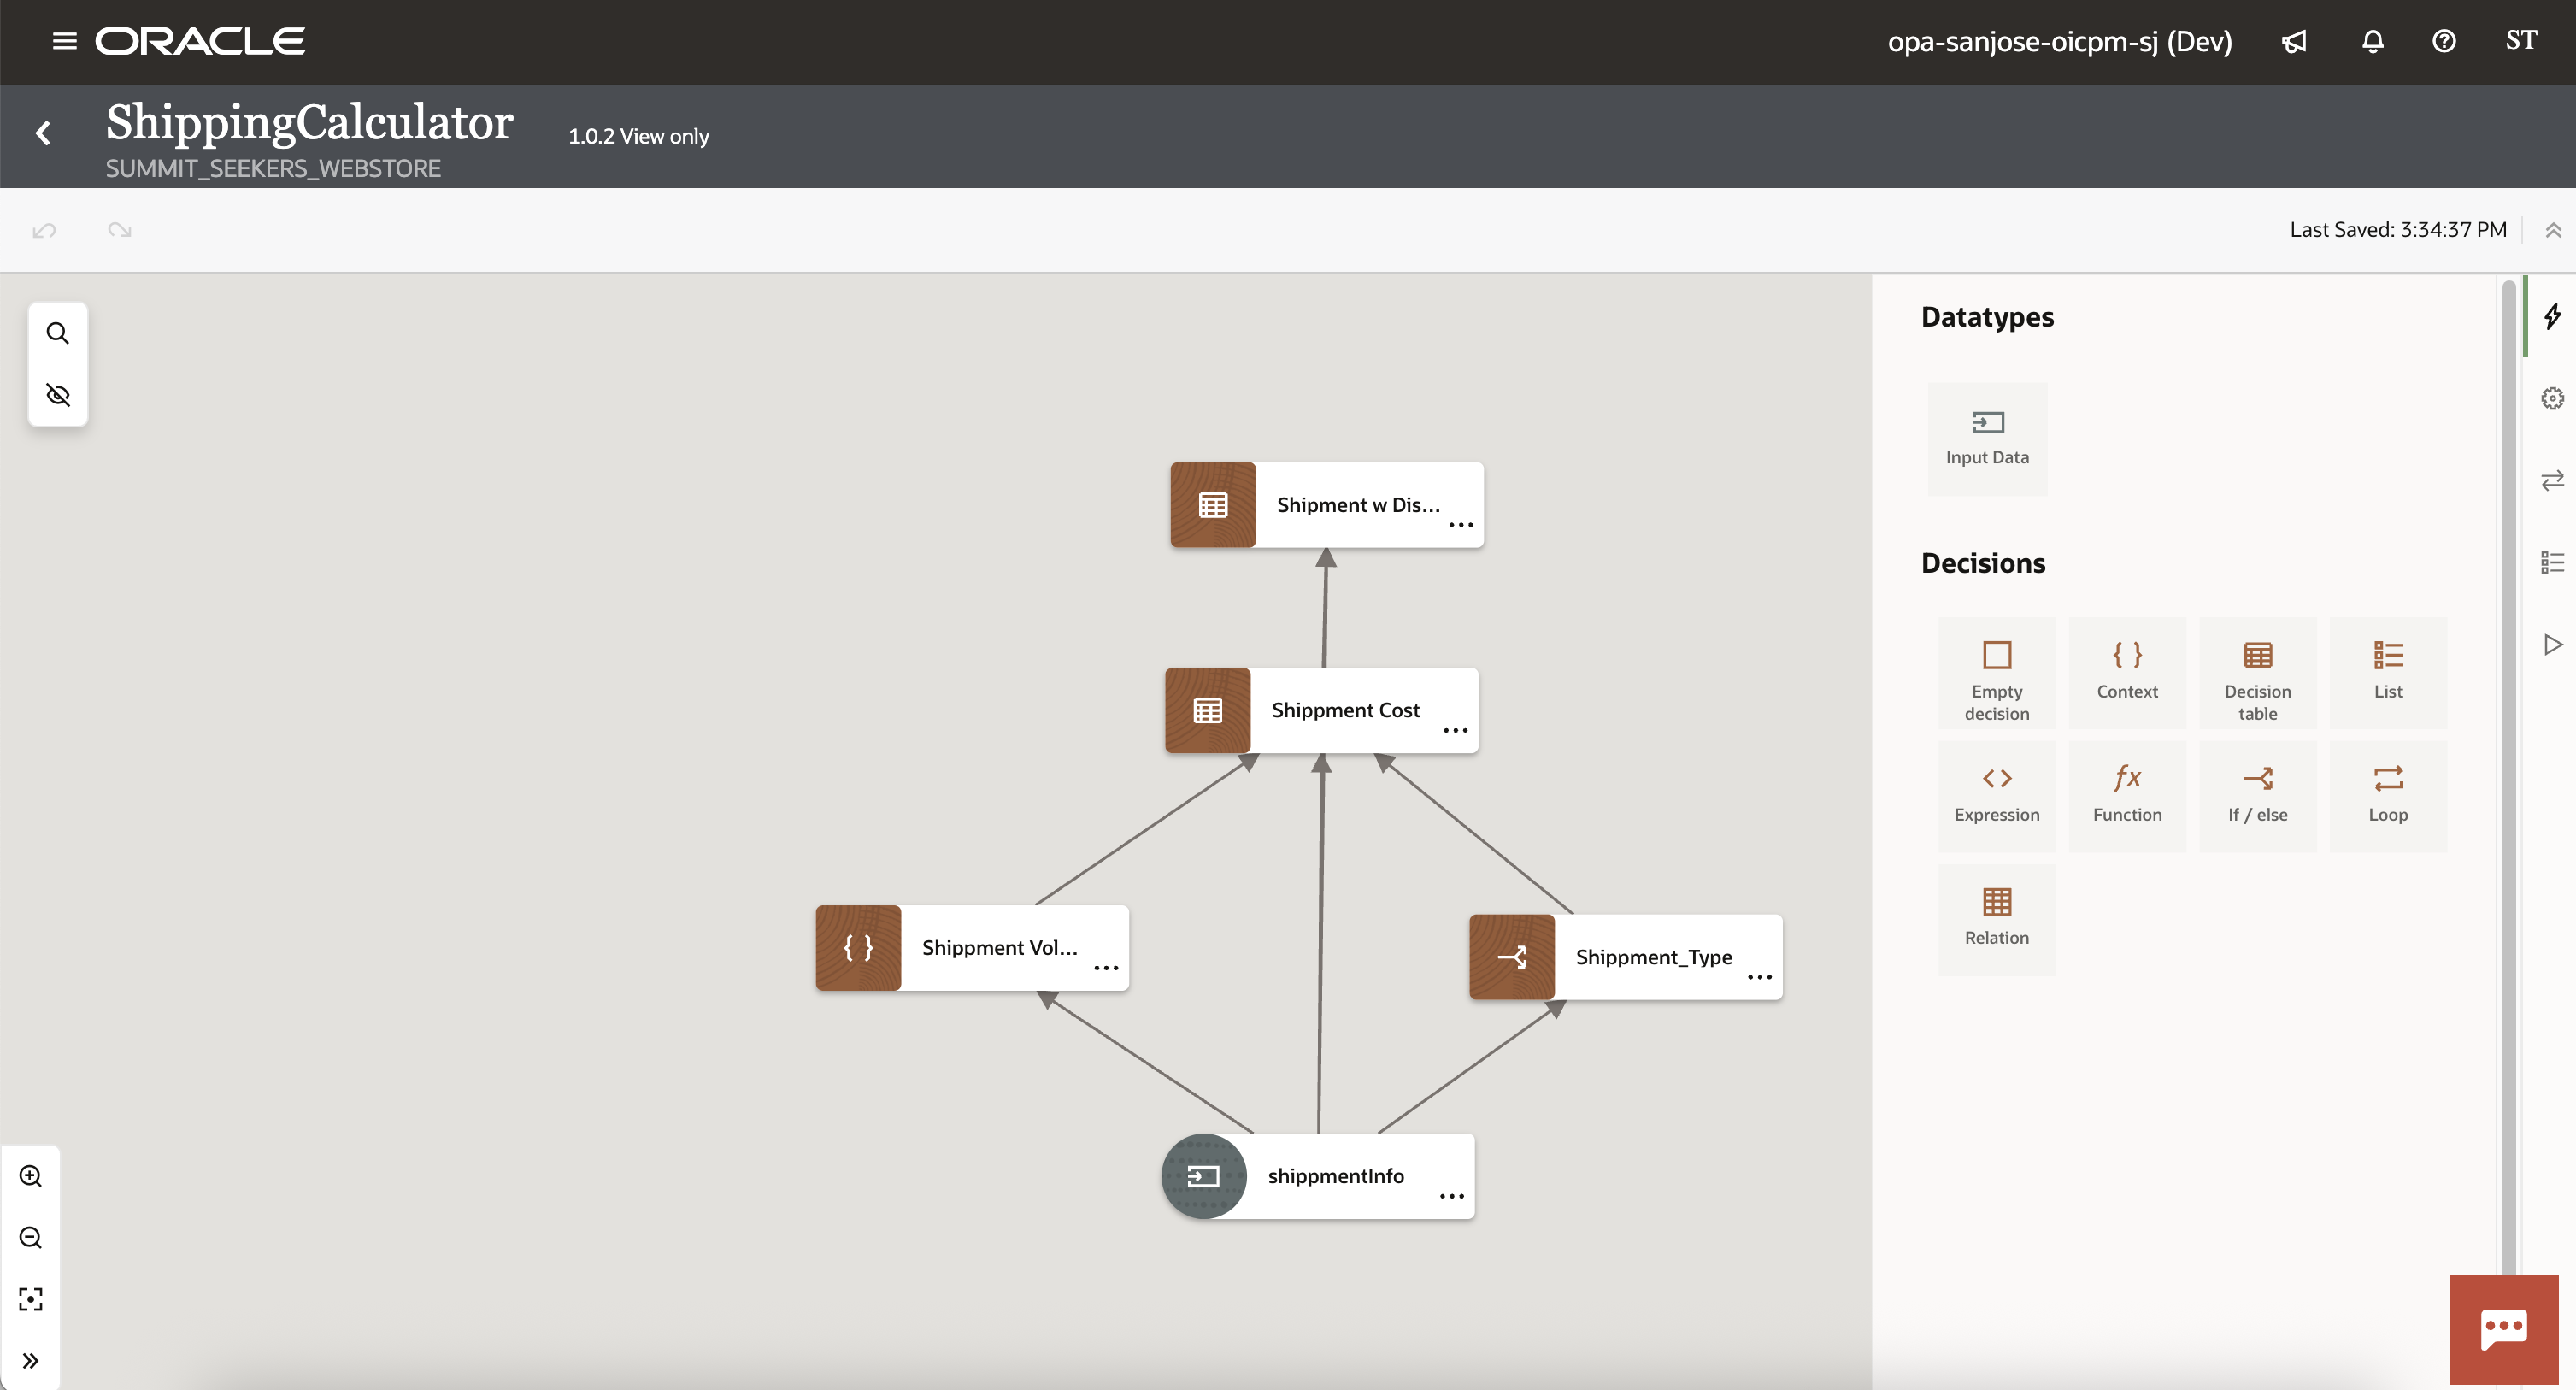Collapse the header with double chevron

(2553, 230)
